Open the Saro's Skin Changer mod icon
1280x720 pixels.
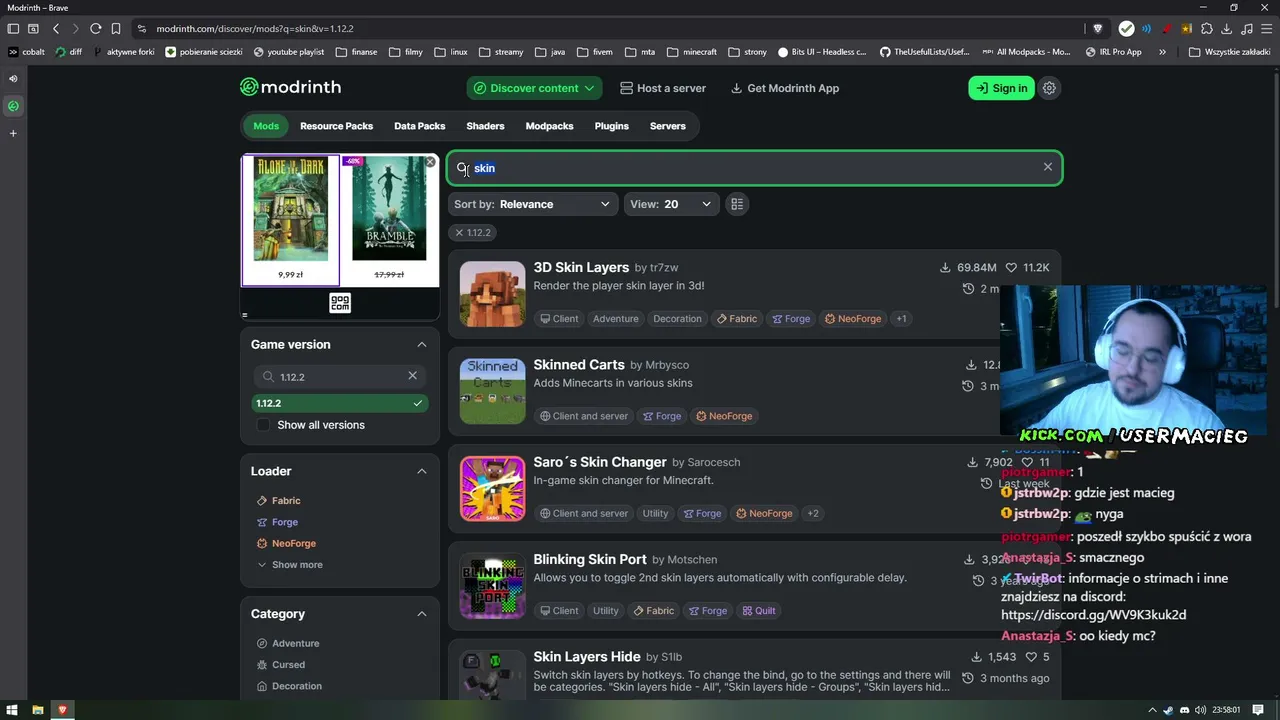point(492,489)
